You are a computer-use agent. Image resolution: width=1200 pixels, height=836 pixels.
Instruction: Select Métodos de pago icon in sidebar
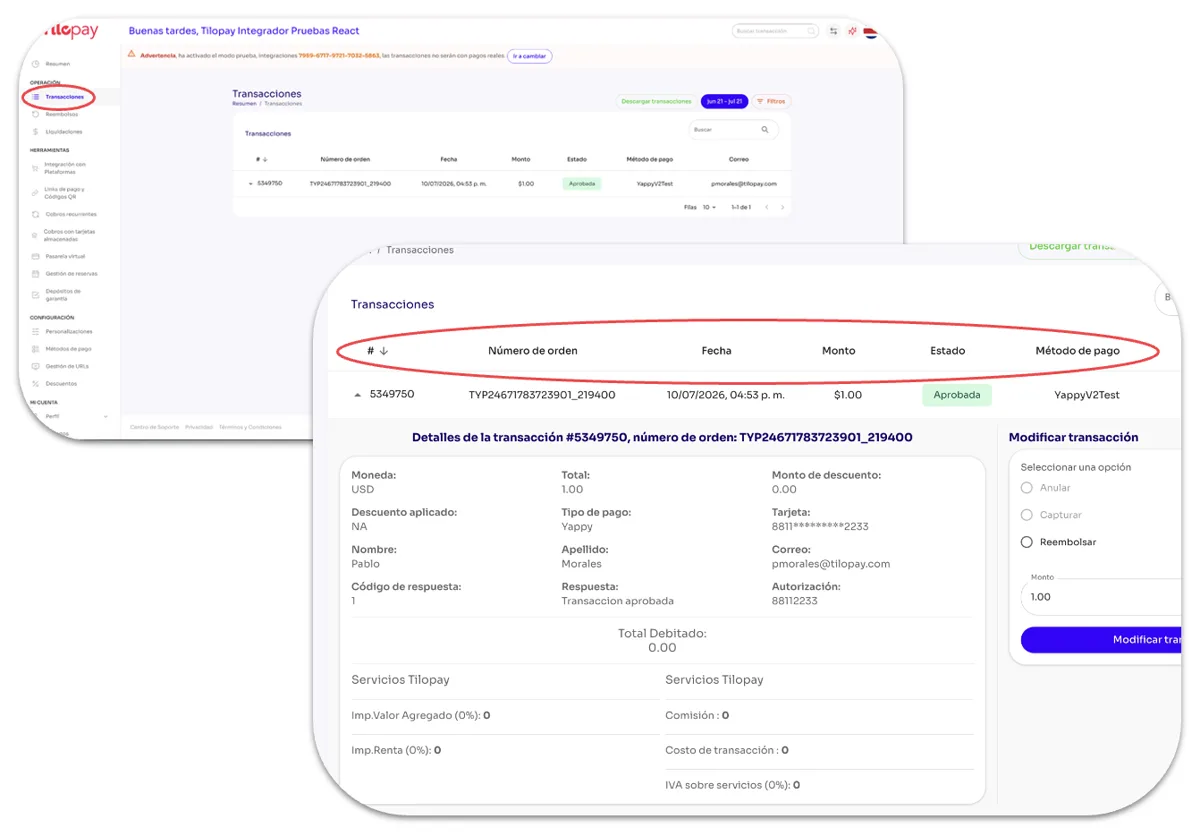pos(35,349)
